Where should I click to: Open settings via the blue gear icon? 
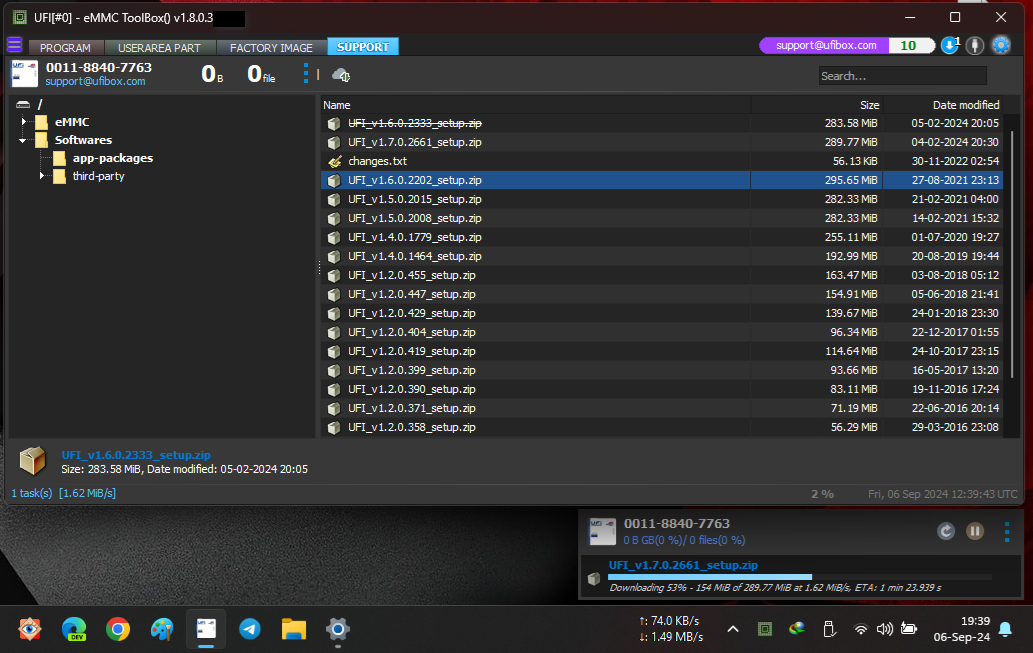[1001, 45]
